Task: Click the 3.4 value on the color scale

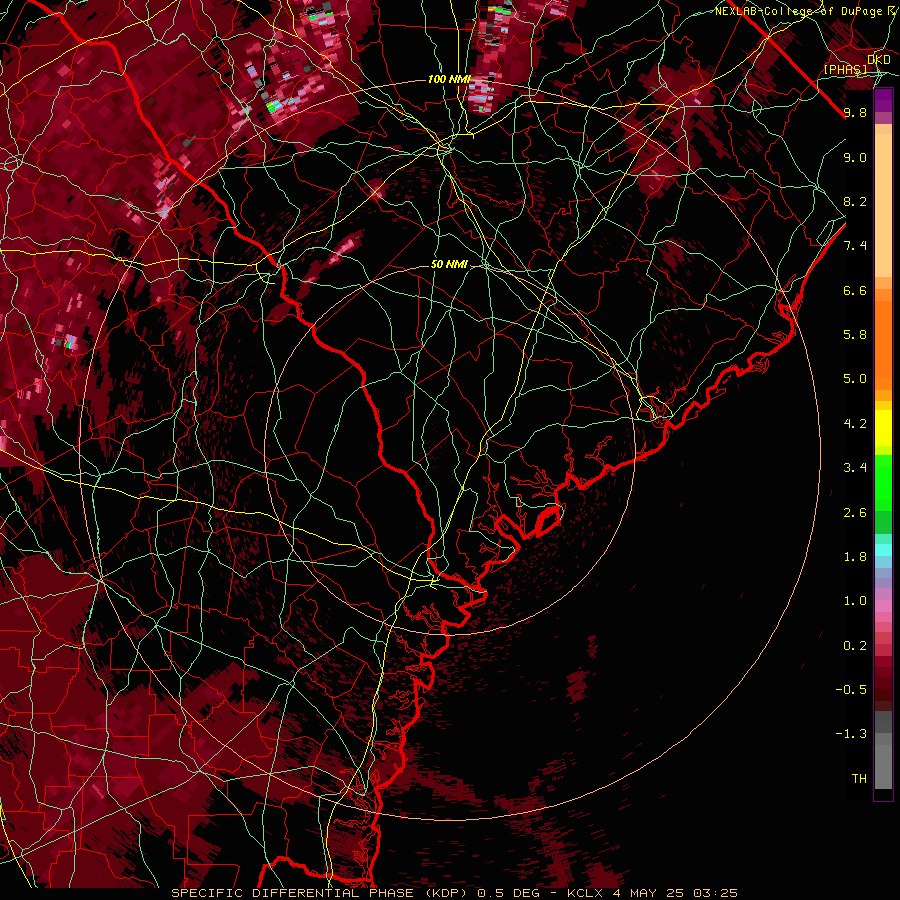Action: (855, 468)
